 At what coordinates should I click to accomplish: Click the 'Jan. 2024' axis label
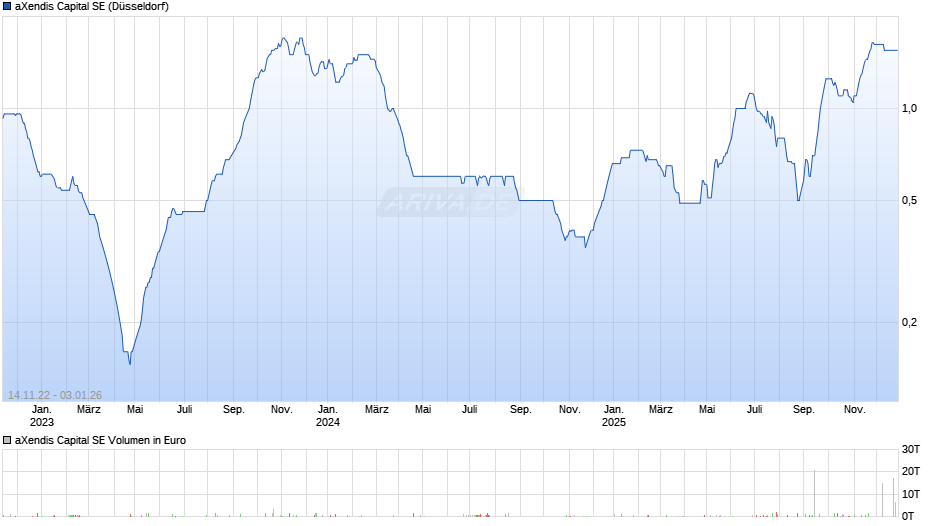pos(327,416)
